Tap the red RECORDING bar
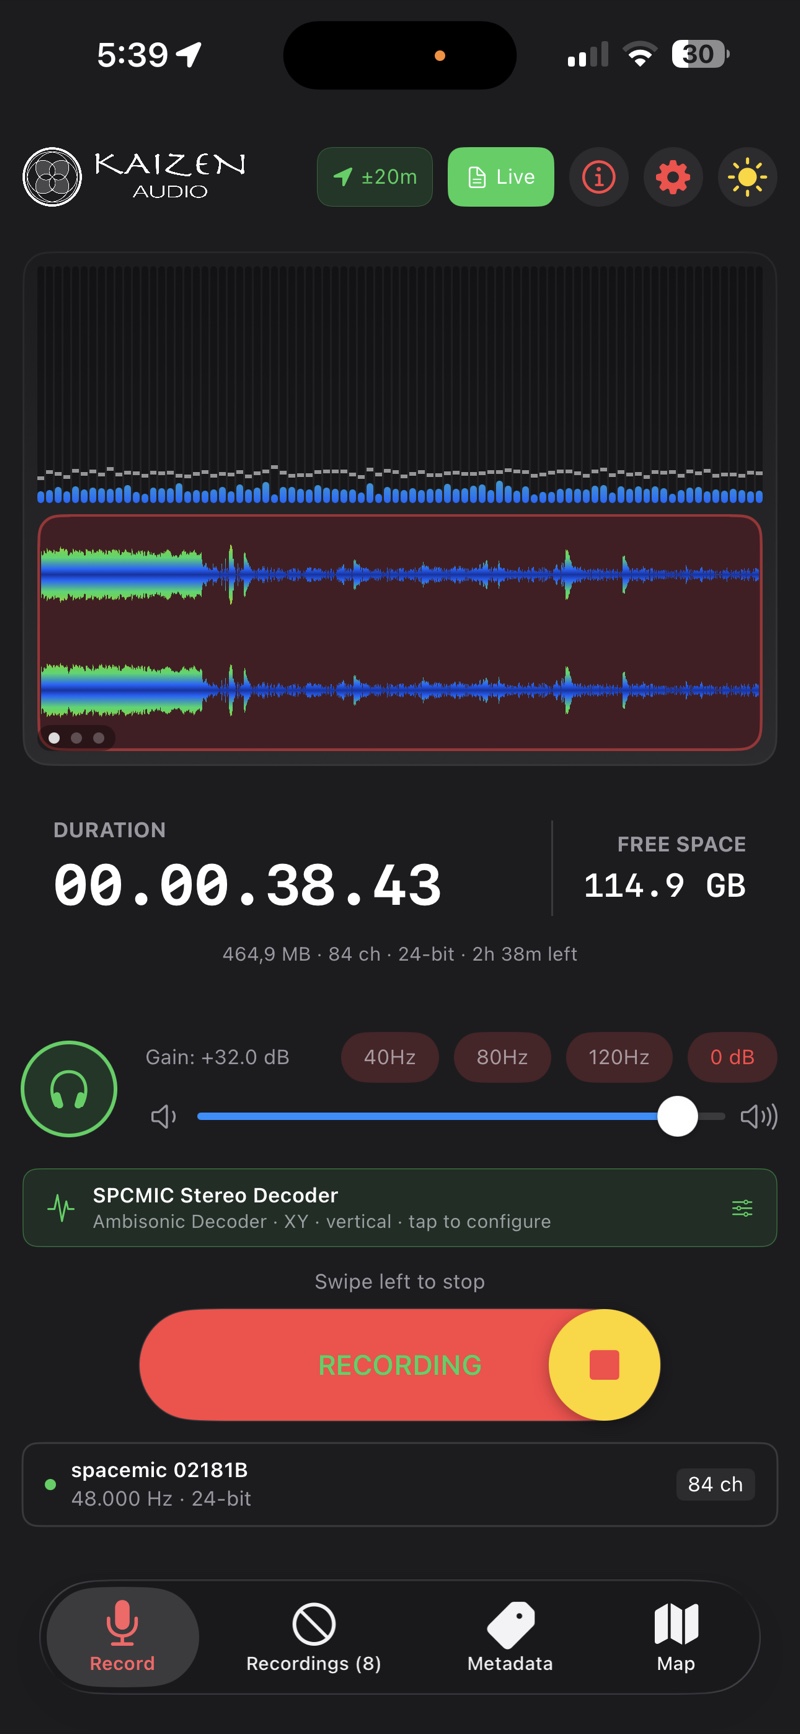The height and width of the screenshot is (1734, 800). (x=400, y=1365)
